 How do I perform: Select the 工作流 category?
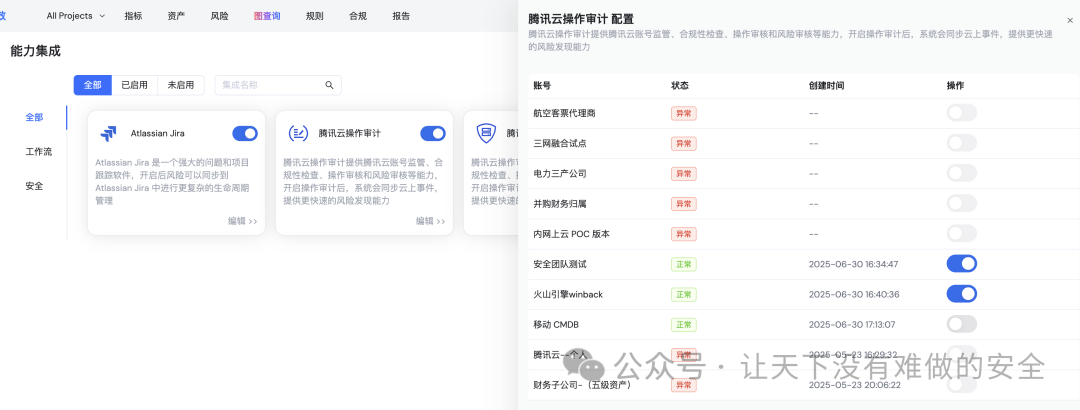tap(39, 152)
